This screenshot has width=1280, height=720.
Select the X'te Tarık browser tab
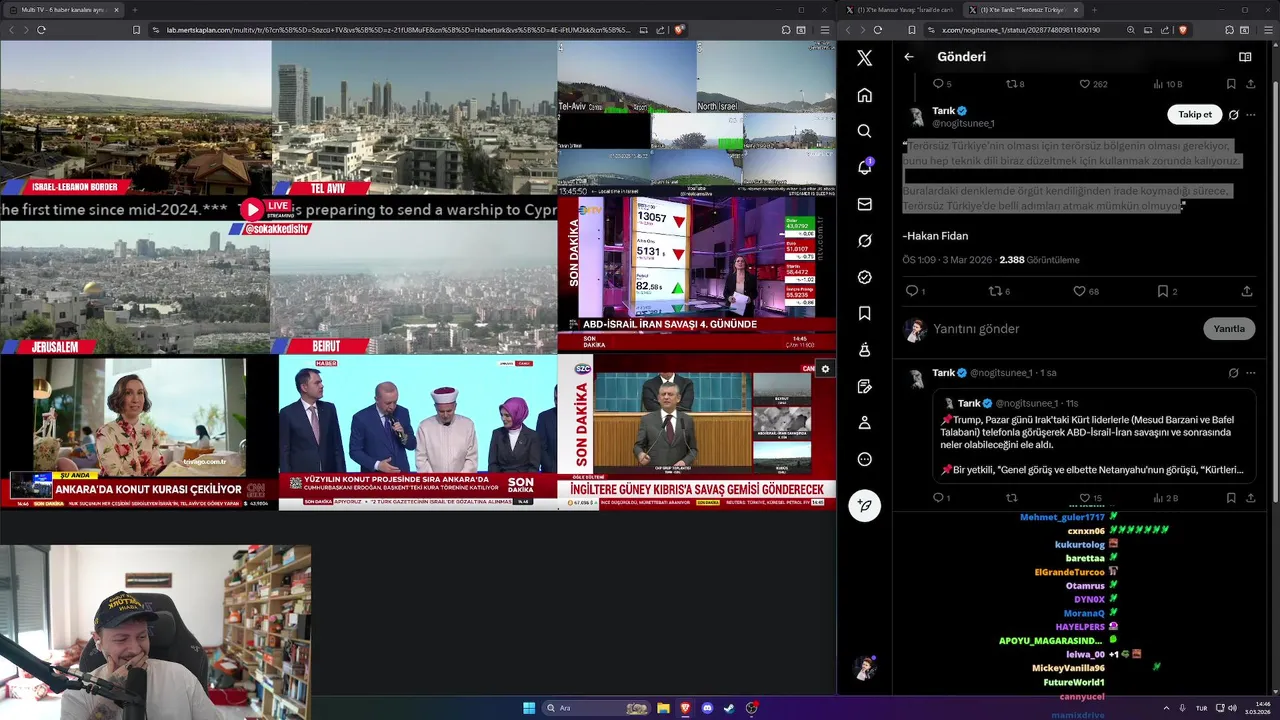pos(1022,10)
